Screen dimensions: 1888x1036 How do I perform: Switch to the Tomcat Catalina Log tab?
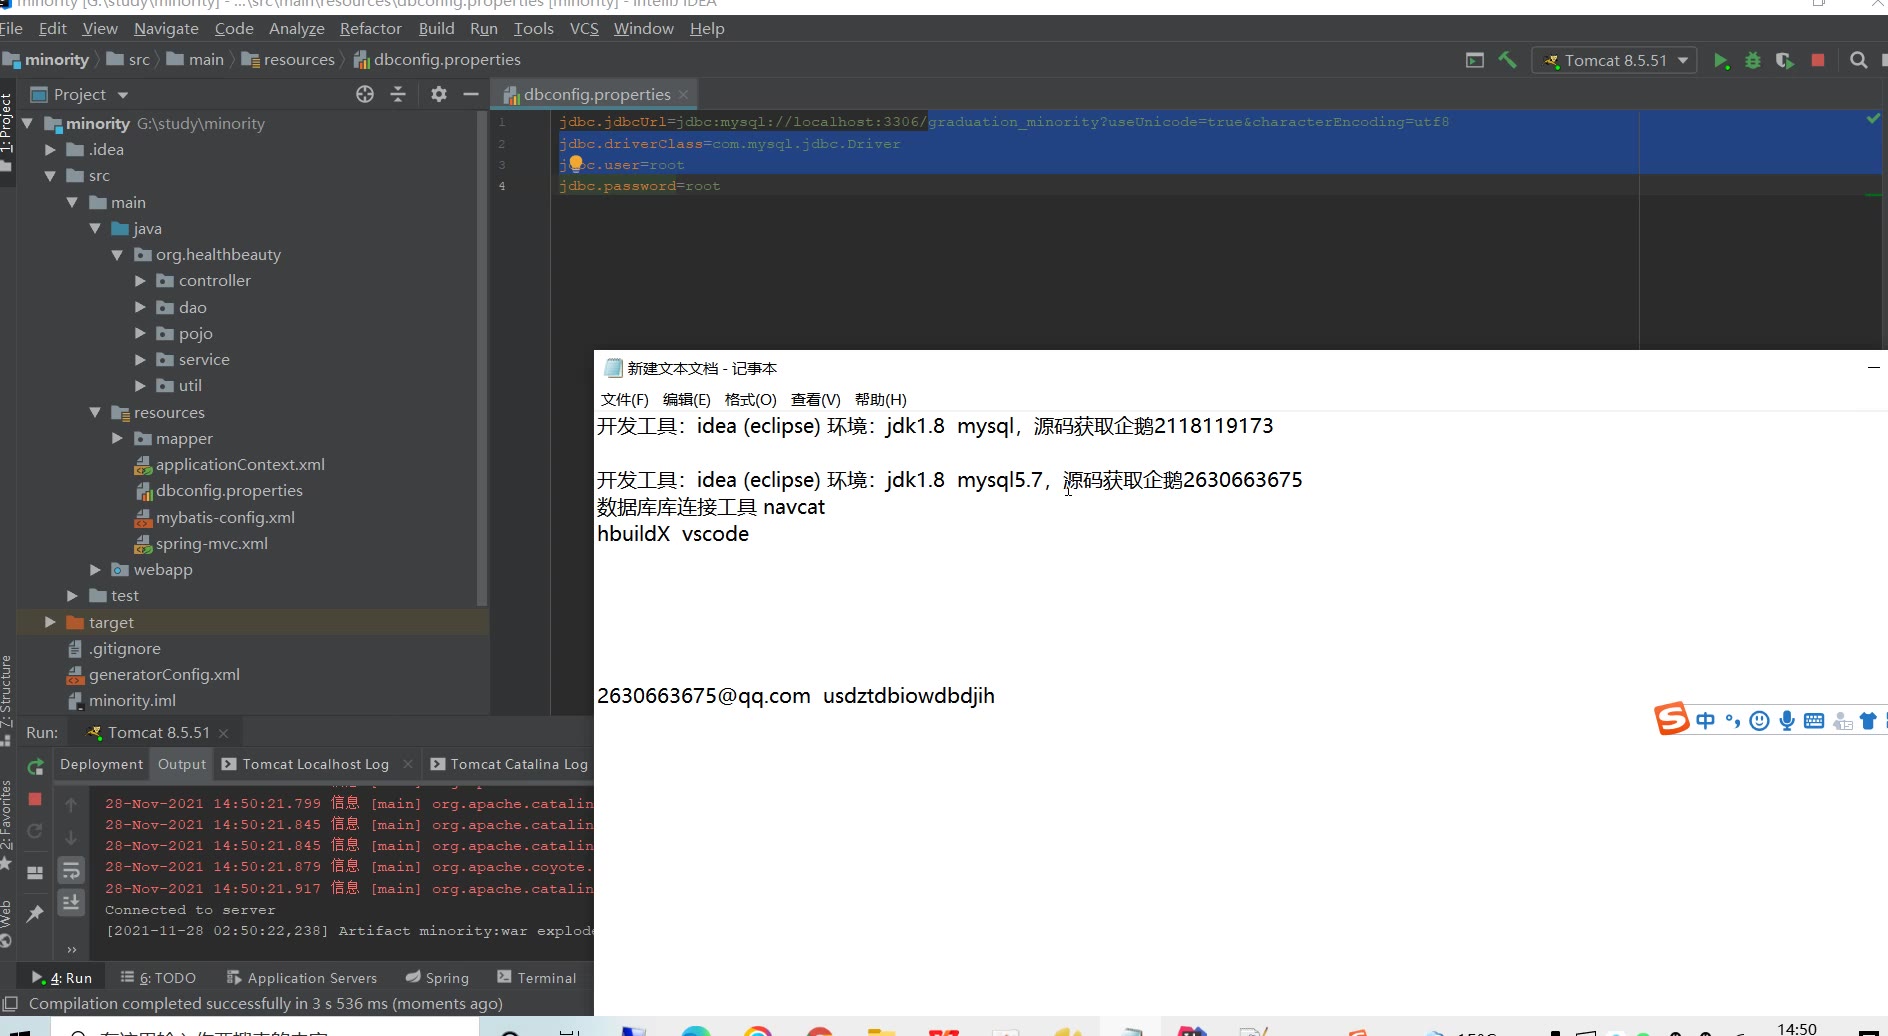pyautogui.click(x=518, y=764)
